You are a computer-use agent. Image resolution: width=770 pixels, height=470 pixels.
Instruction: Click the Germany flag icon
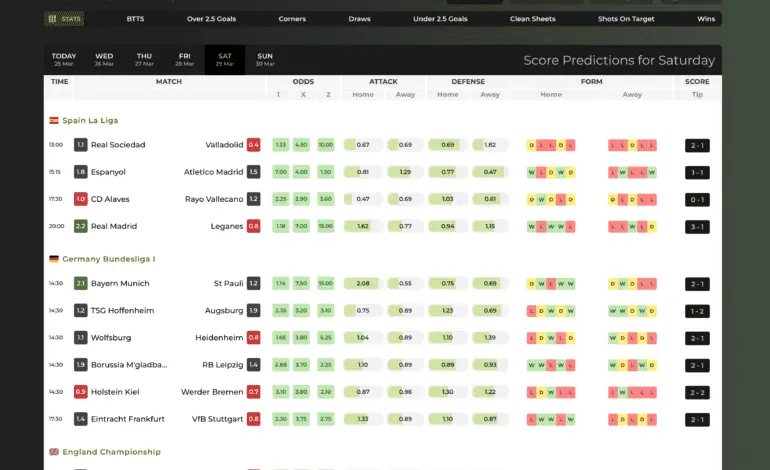(x=54, y=259)
